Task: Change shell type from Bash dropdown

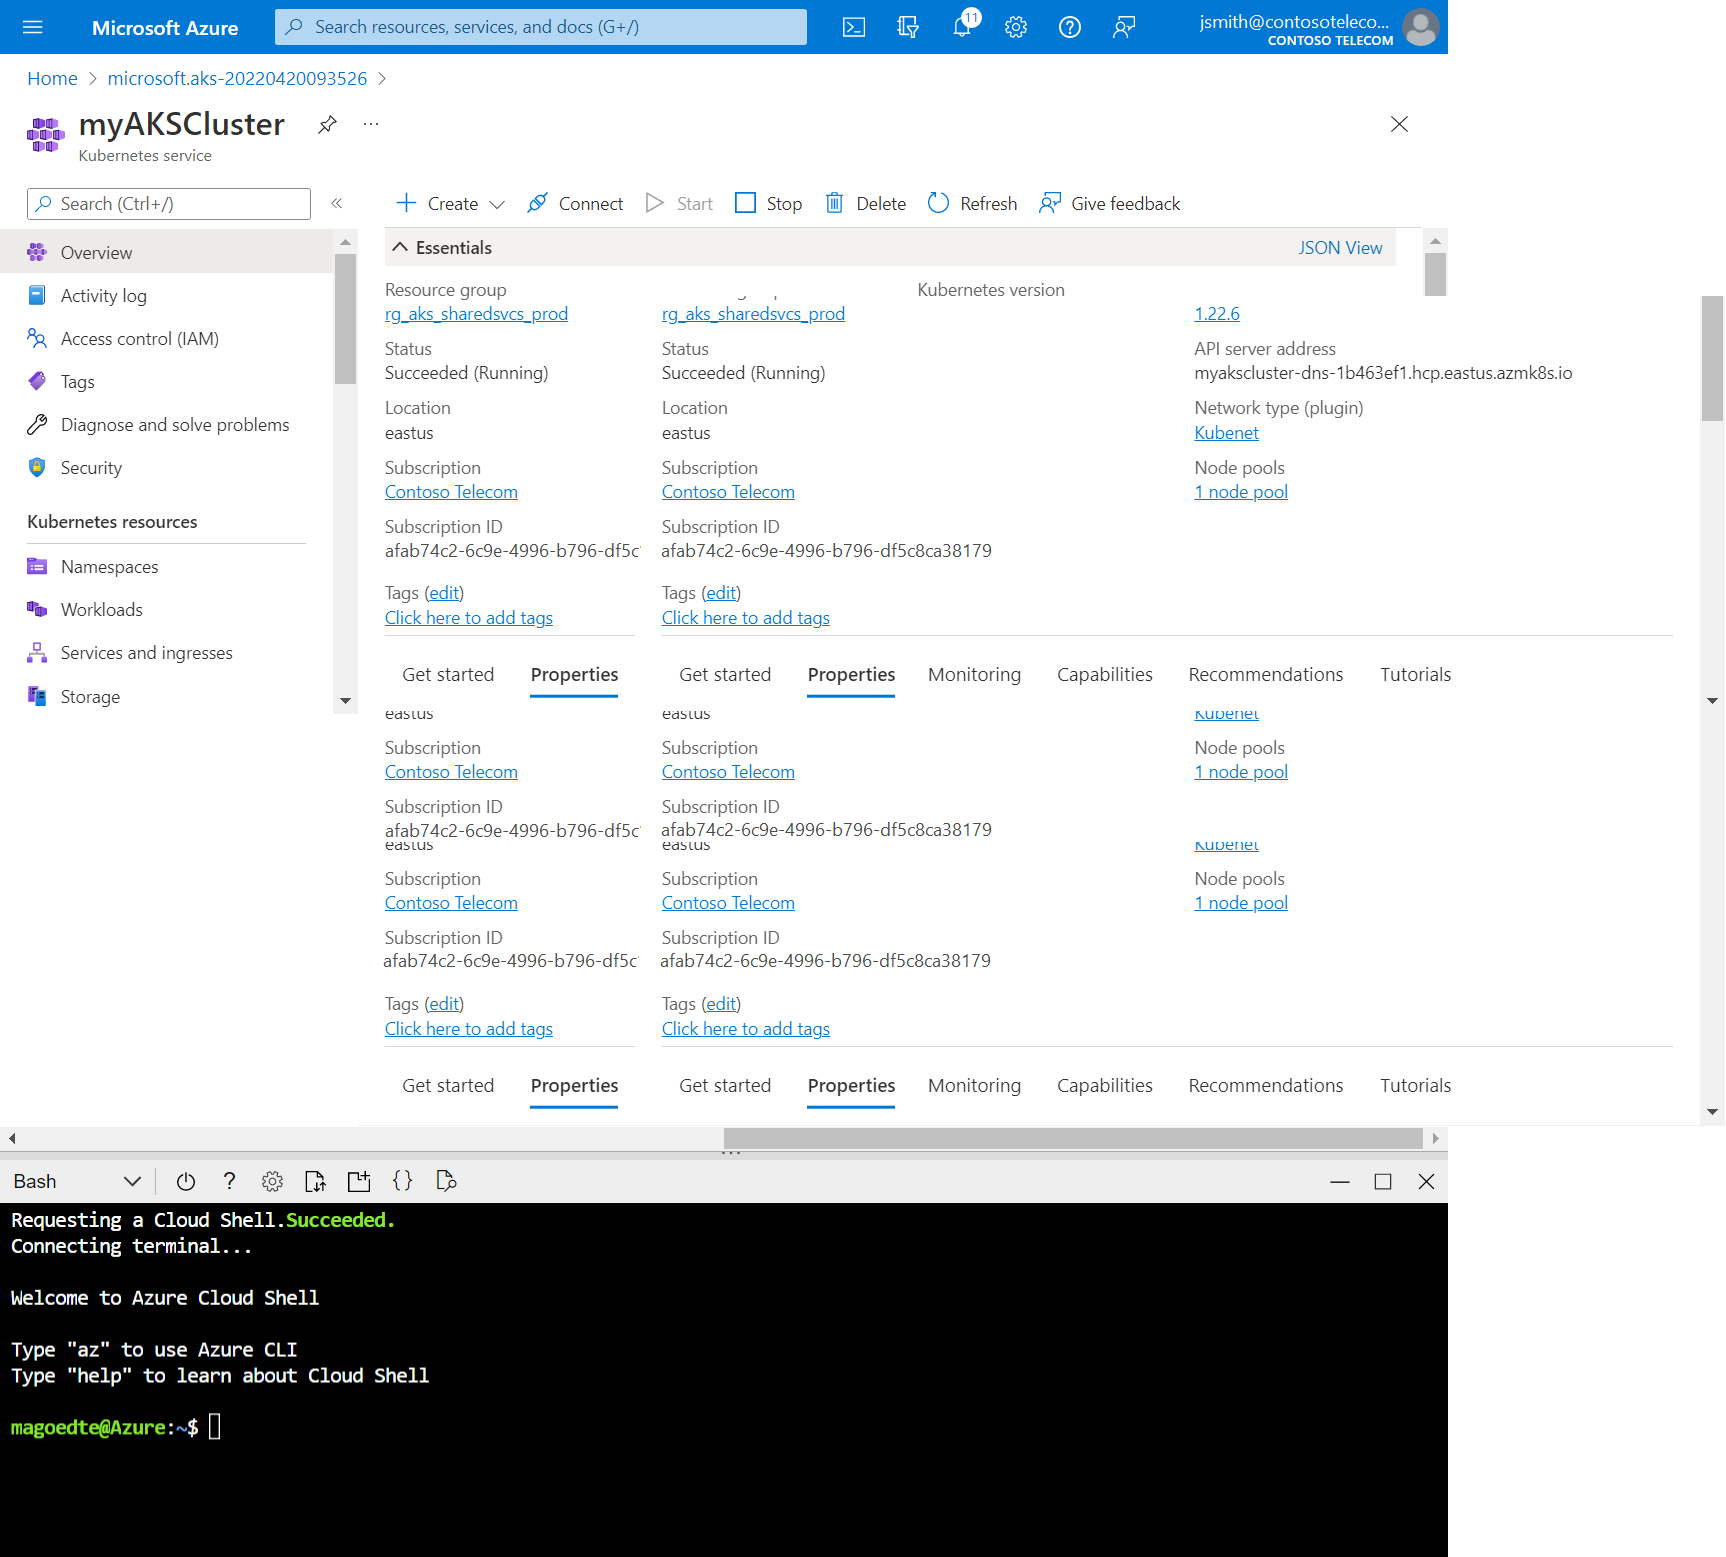Action: [77, 1181]
